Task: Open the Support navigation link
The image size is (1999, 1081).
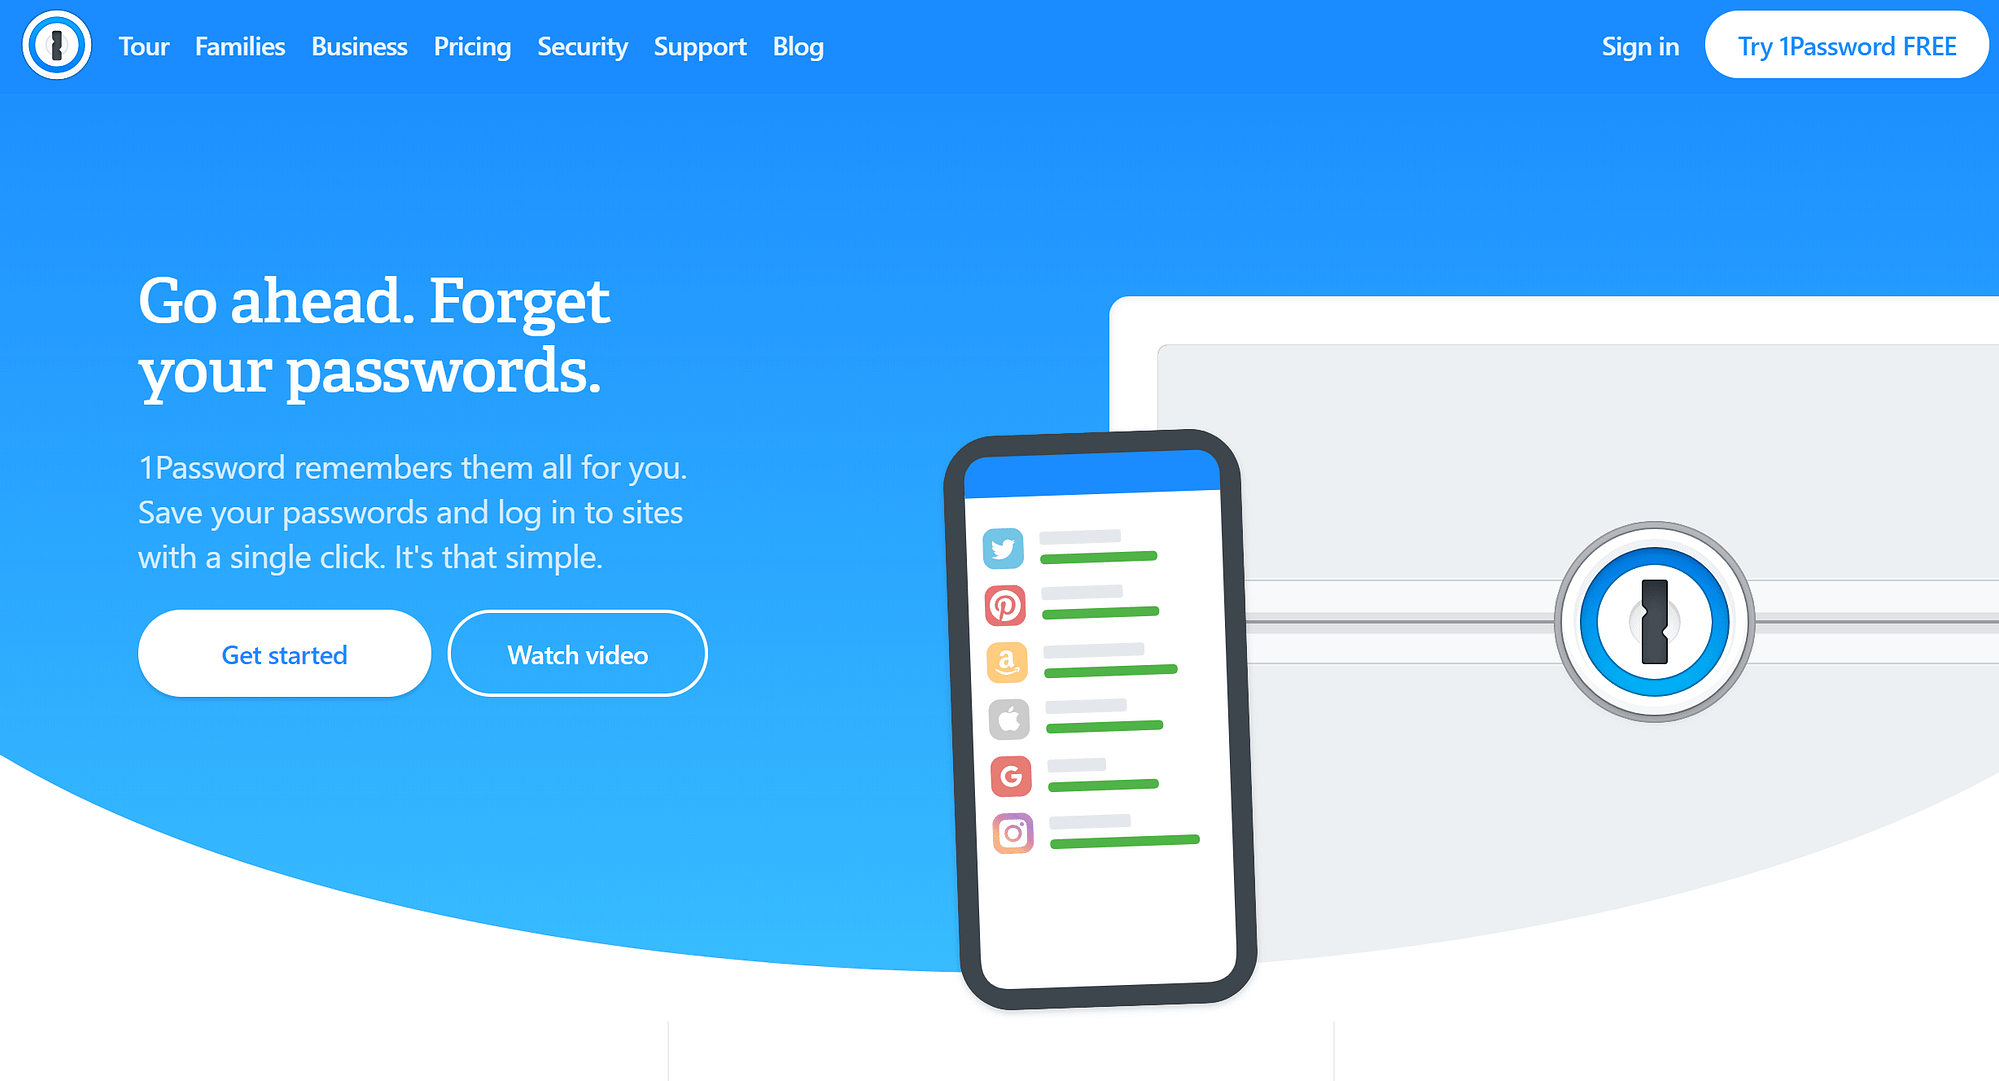Action: pos(701,47)
